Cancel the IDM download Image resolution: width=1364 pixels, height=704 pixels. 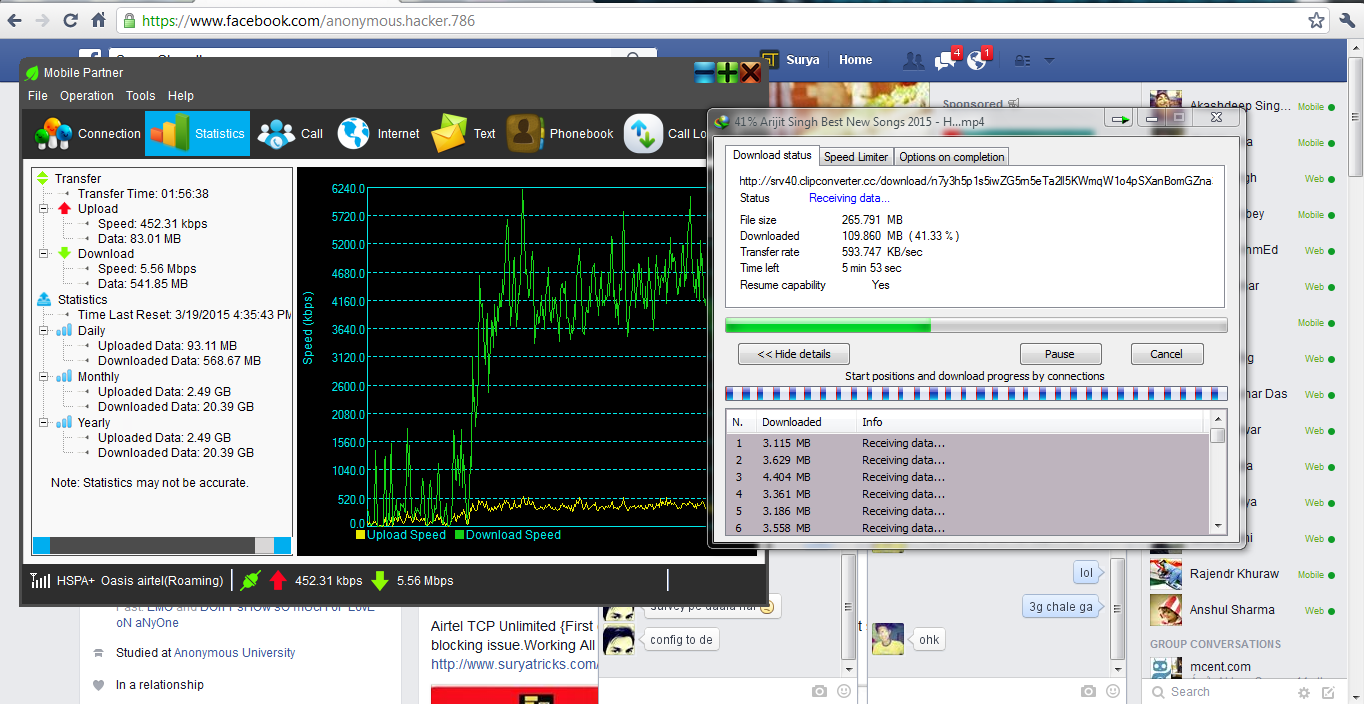[1166, 354]
